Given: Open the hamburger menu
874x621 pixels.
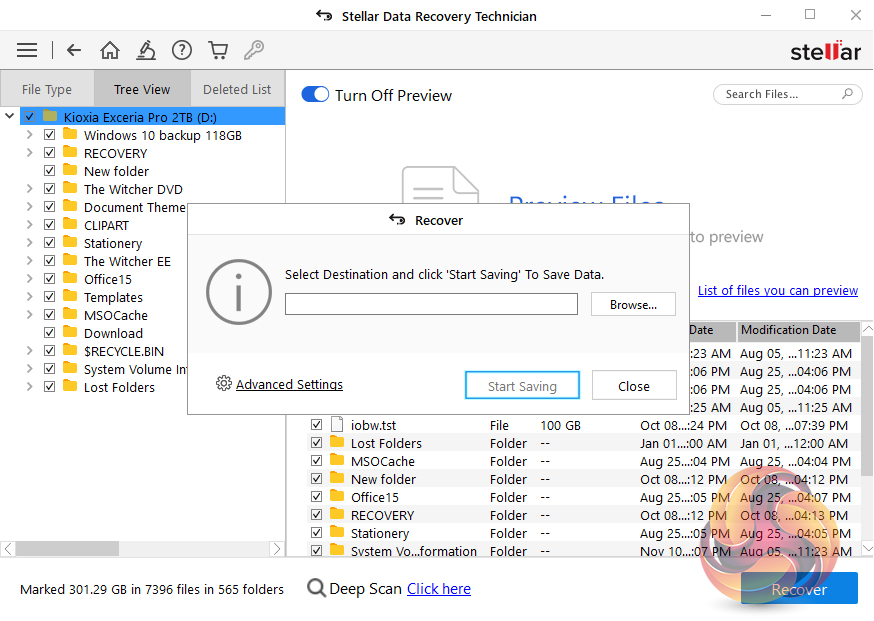Looking at the screenshot, I should 27,50.
